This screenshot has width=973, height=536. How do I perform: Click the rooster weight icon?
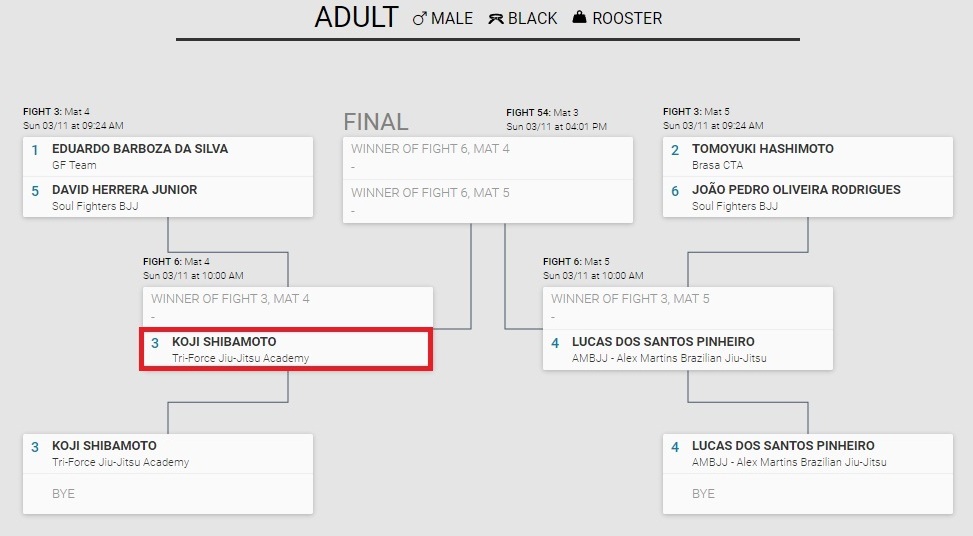[x=579, y=17]
